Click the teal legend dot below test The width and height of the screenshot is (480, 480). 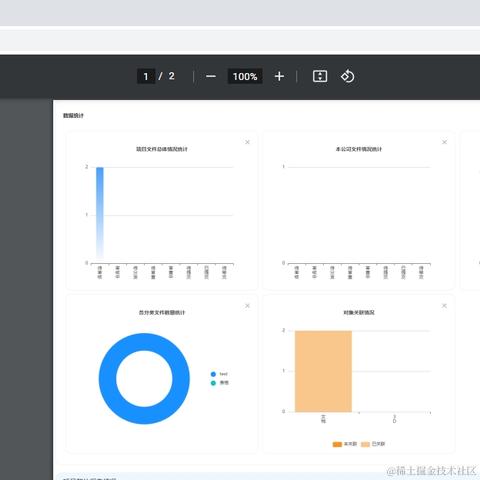coord(213,383)
